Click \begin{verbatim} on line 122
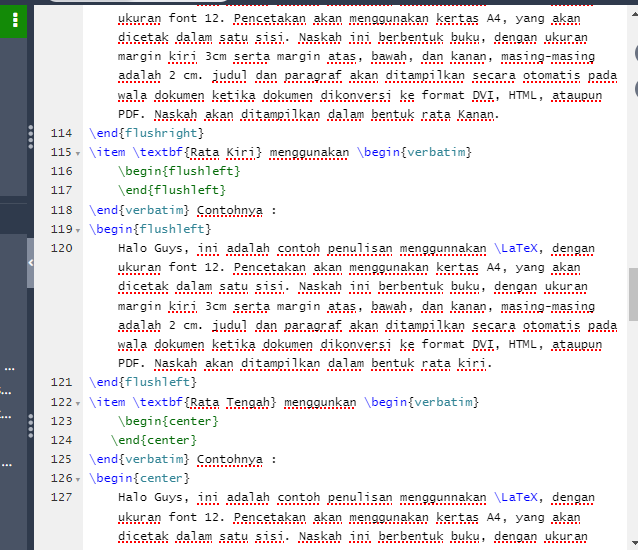This screenshot has width=638, height=550. pos(422,402)
